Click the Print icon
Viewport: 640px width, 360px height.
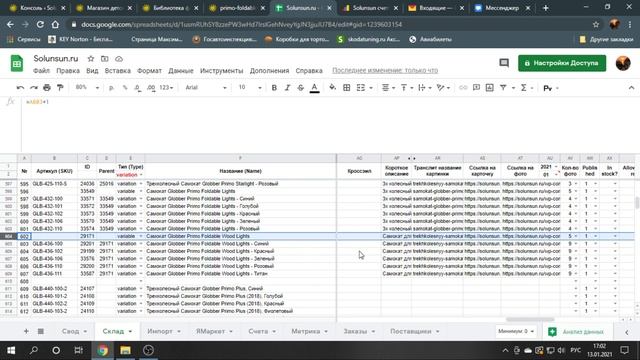tap(47, 88)
